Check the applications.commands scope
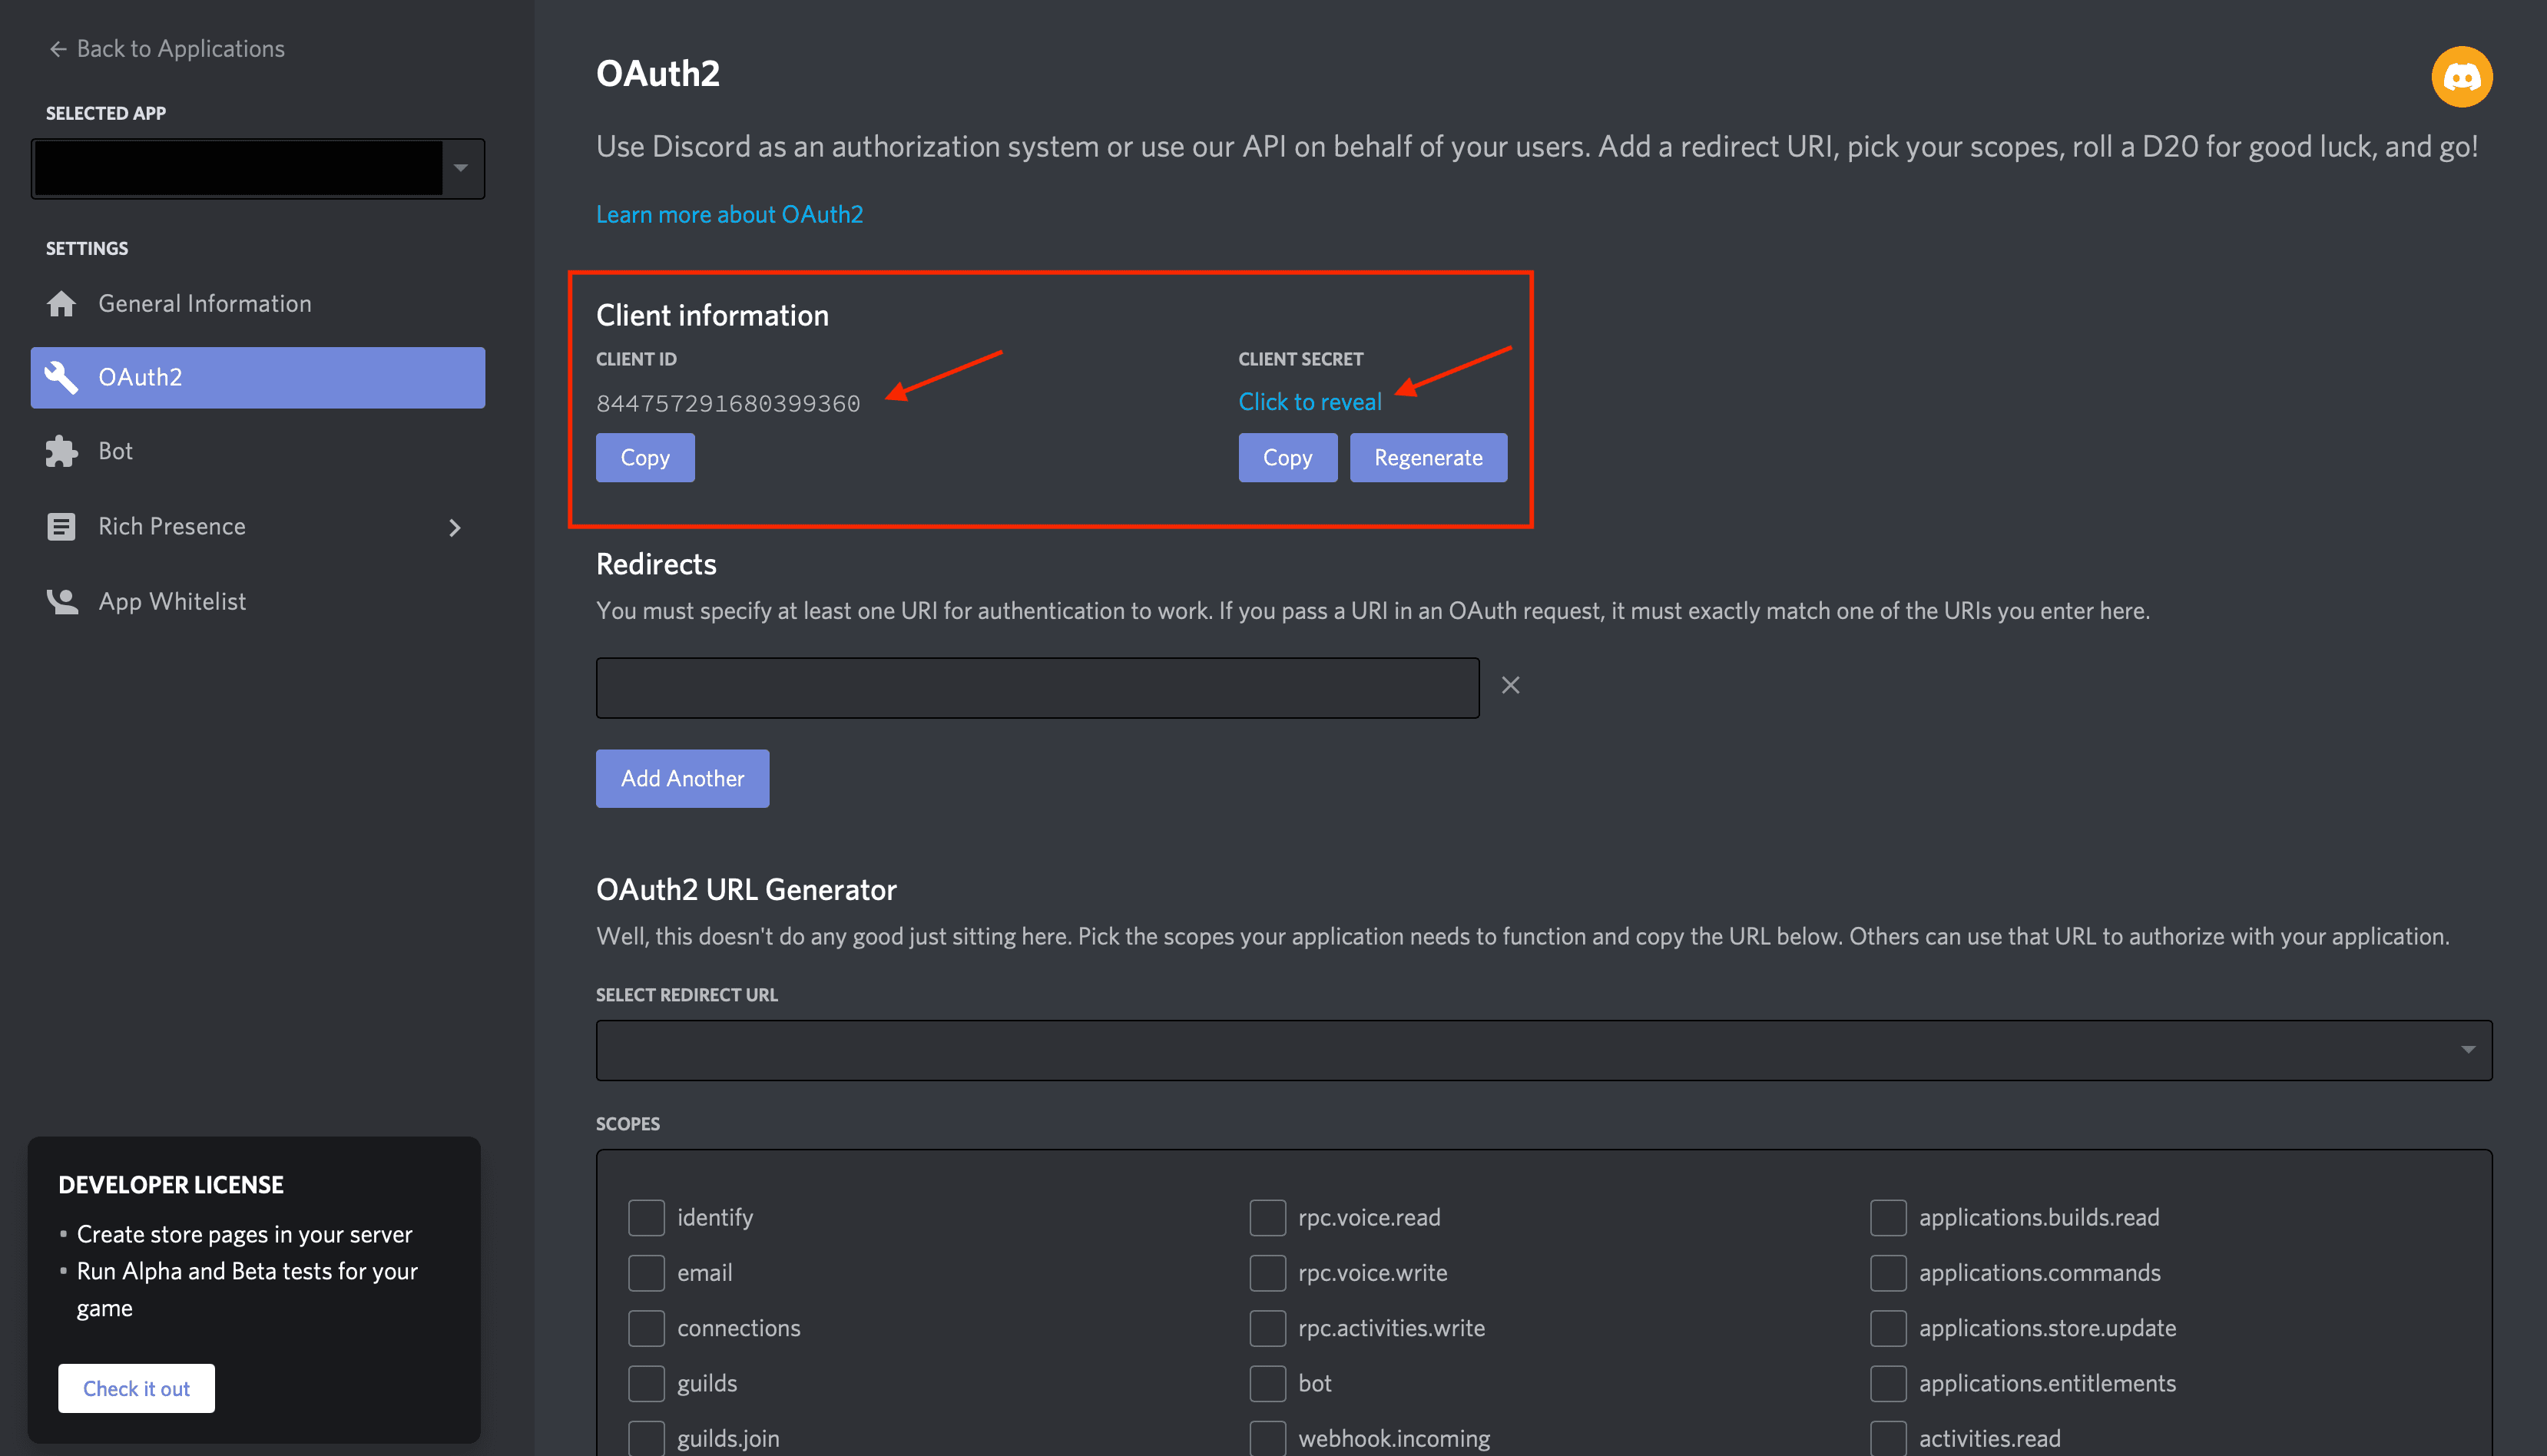 pos(1888,1273)
